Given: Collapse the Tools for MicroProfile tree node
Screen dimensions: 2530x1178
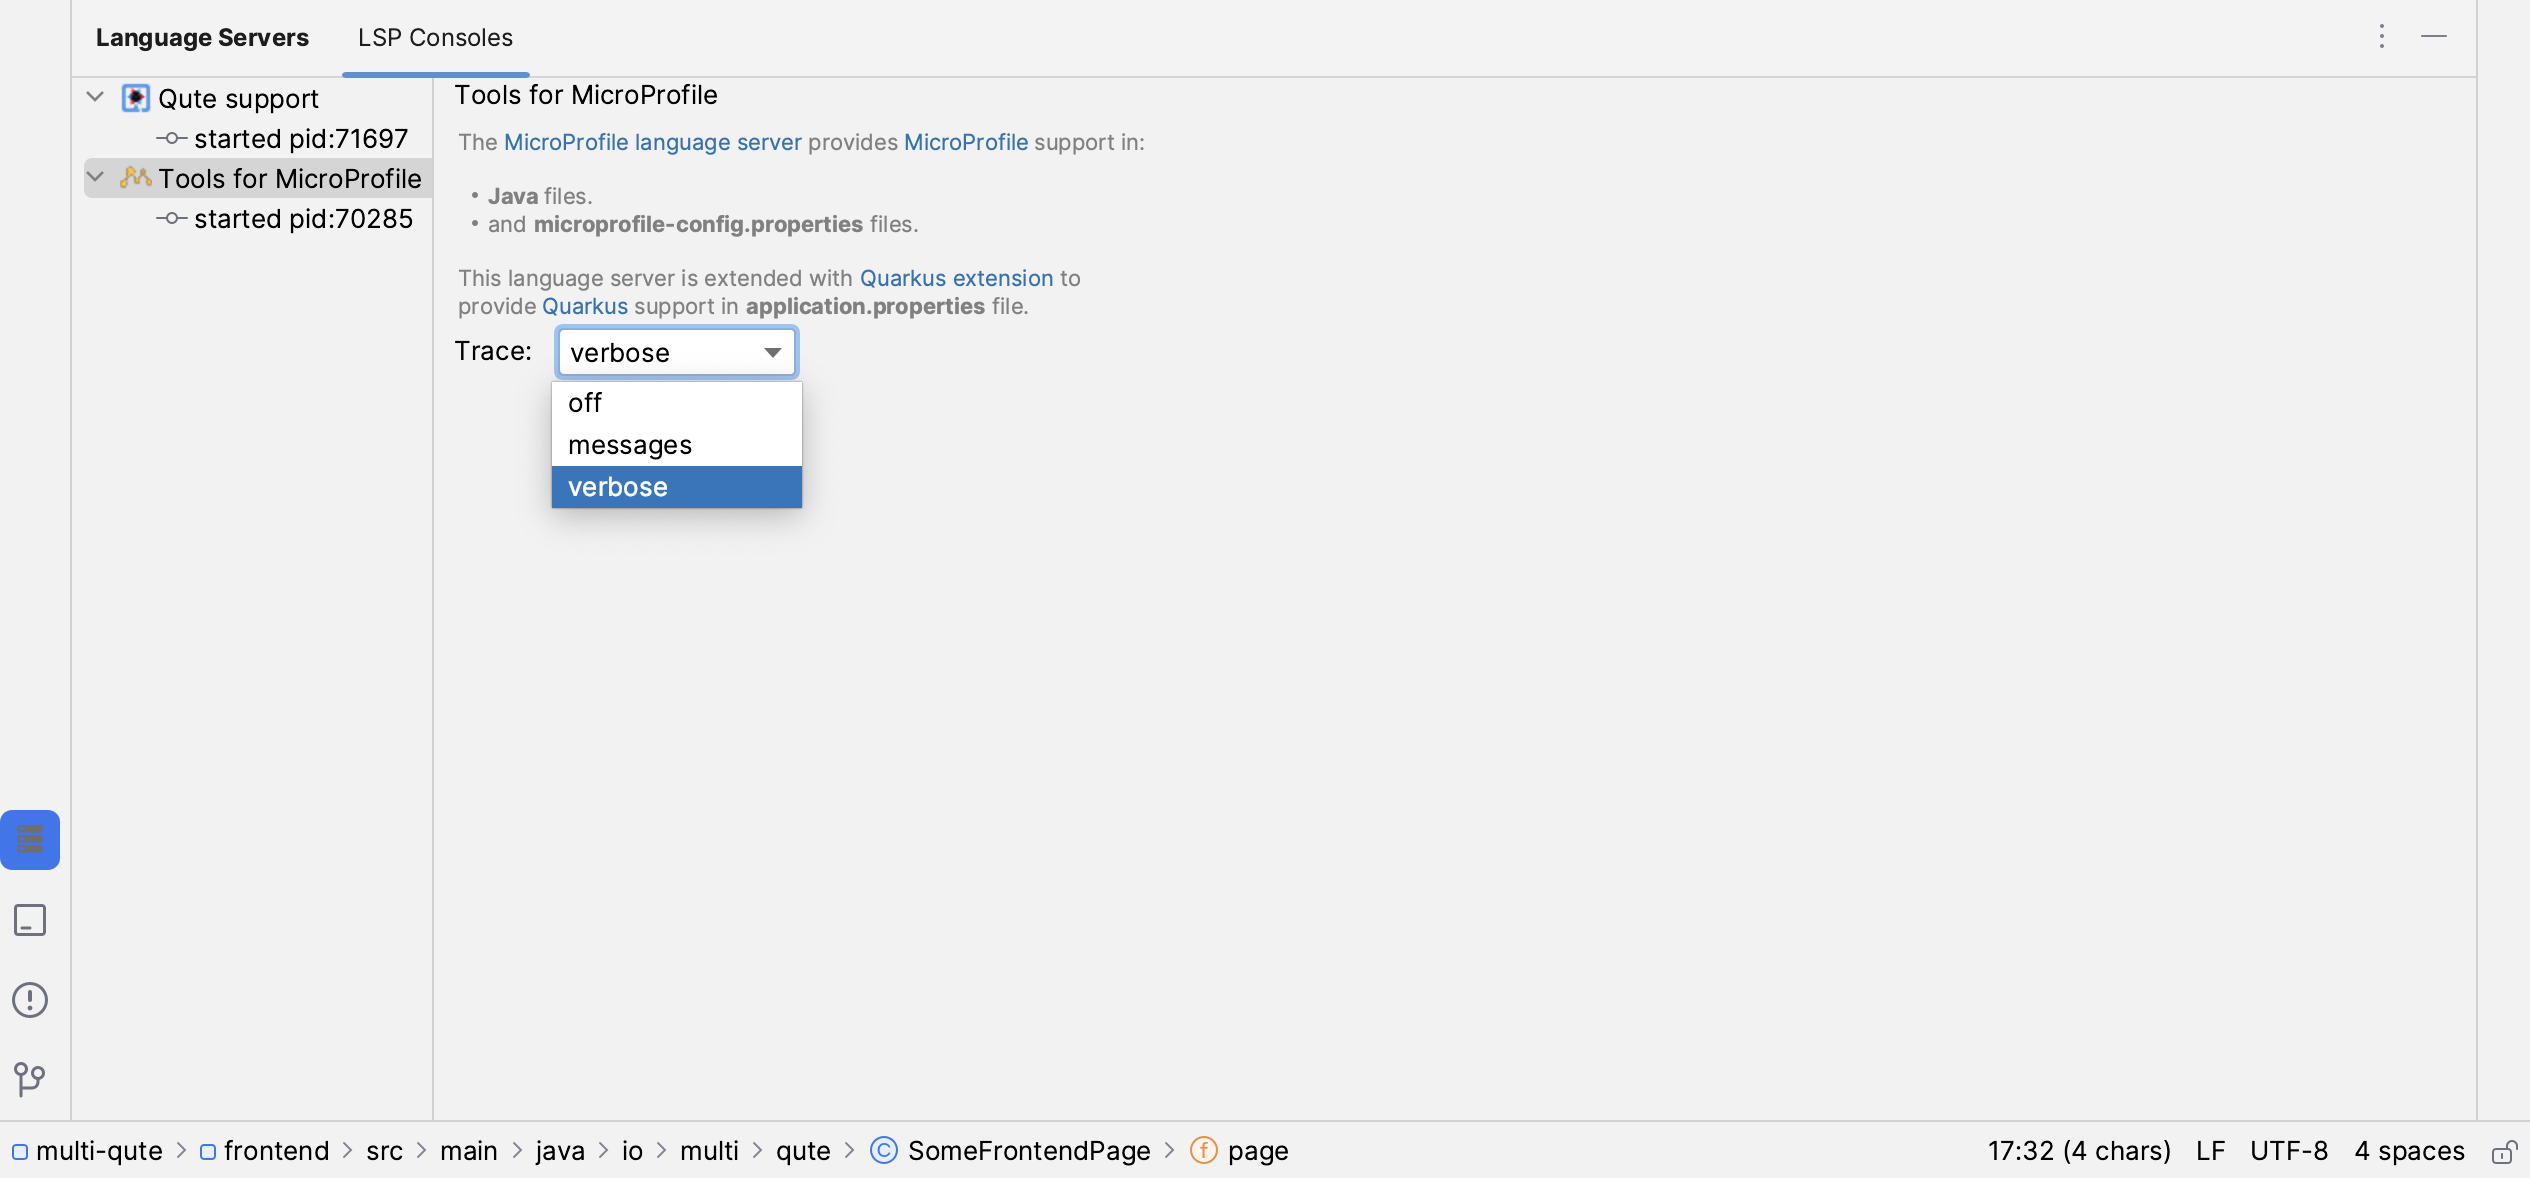Looking at the screenshot, I should 96,177.
